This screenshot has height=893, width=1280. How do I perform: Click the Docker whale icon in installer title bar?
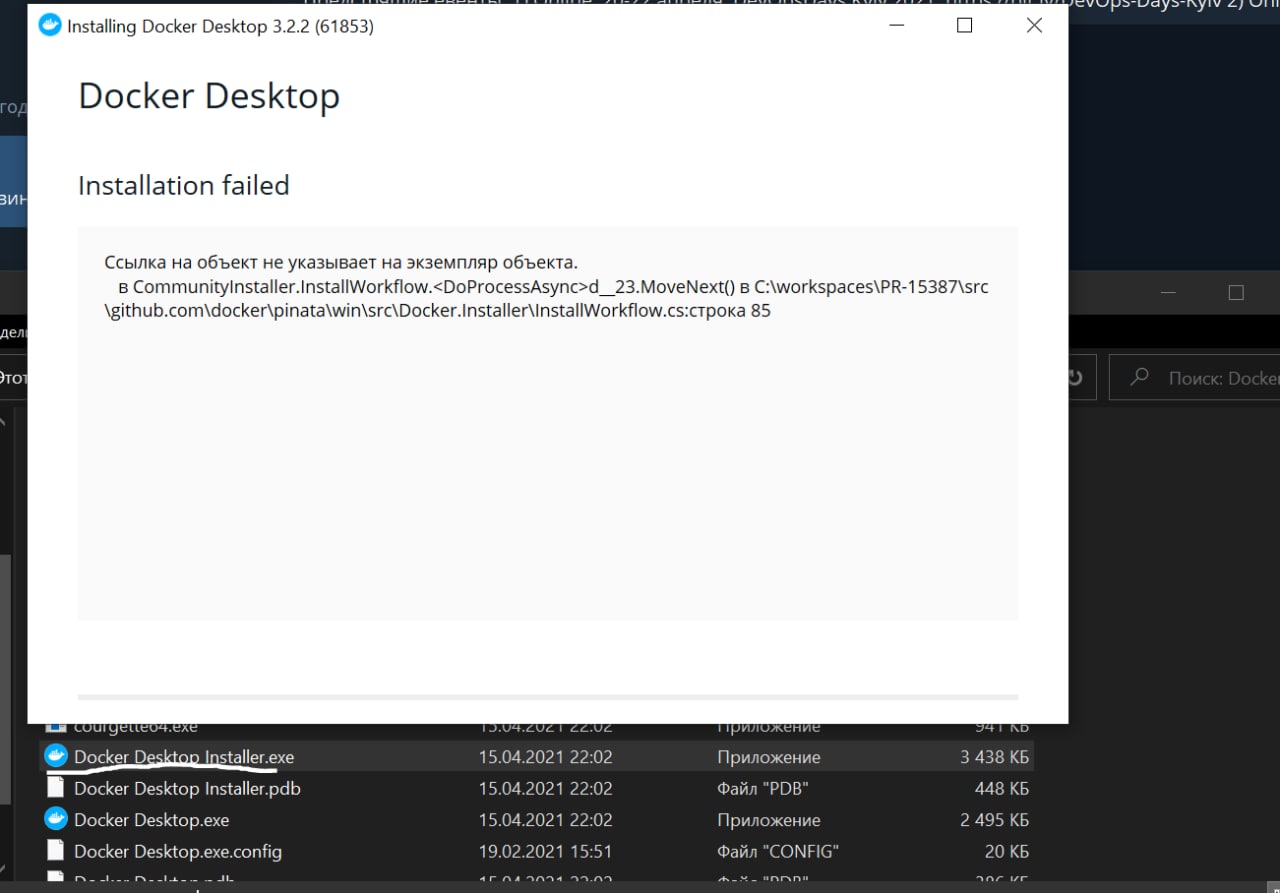[x=49, y=26]
